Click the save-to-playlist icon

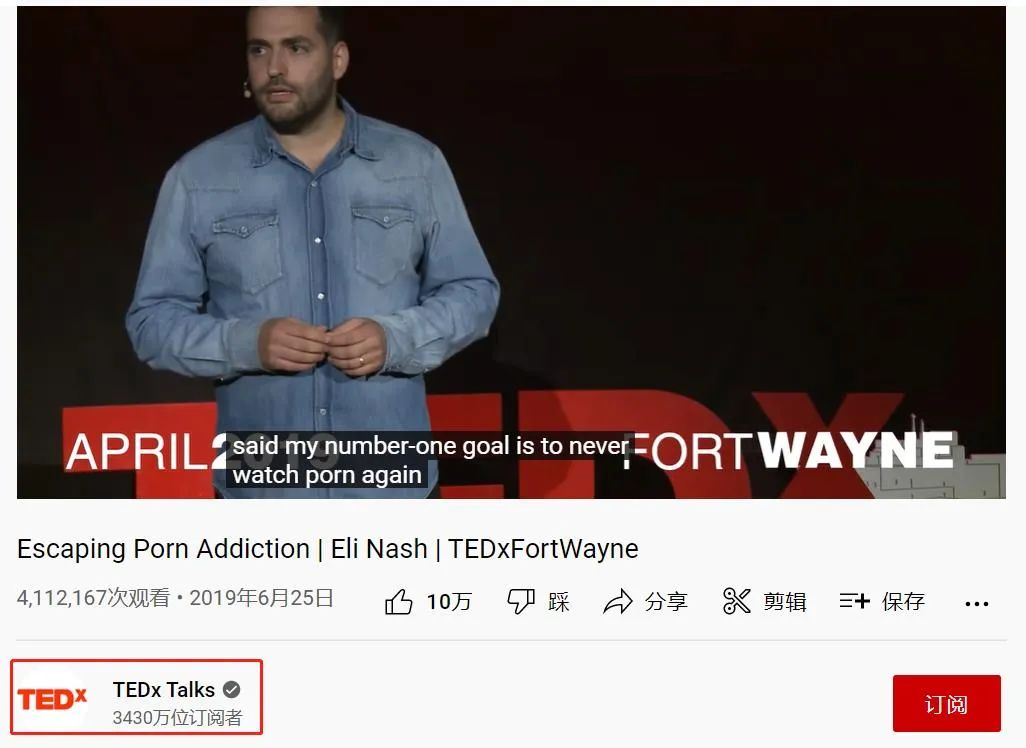point(855,600)
